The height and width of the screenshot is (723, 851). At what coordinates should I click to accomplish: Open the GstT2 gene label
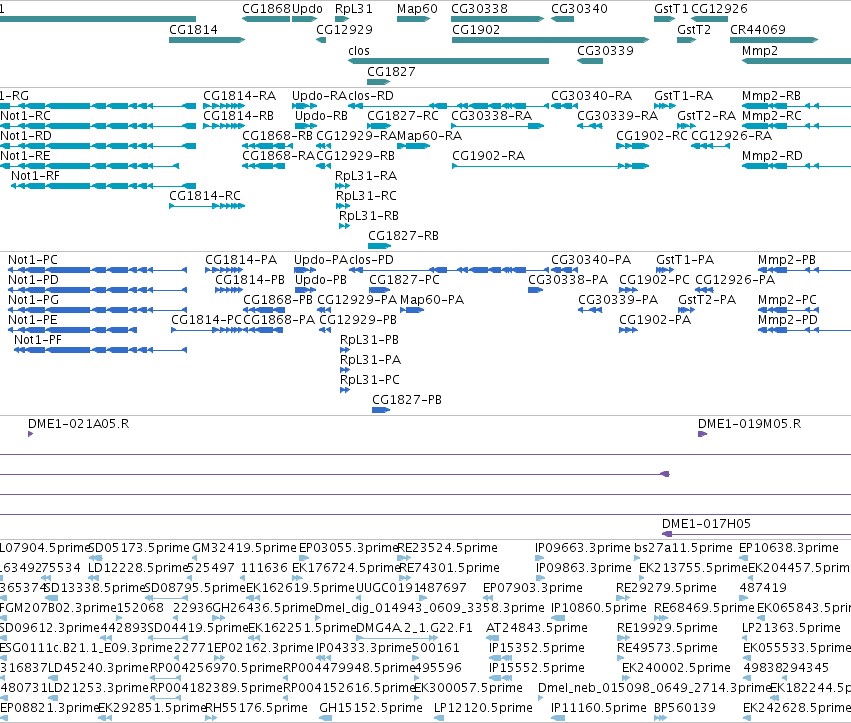pyautogui.click(x=694, y=29)
